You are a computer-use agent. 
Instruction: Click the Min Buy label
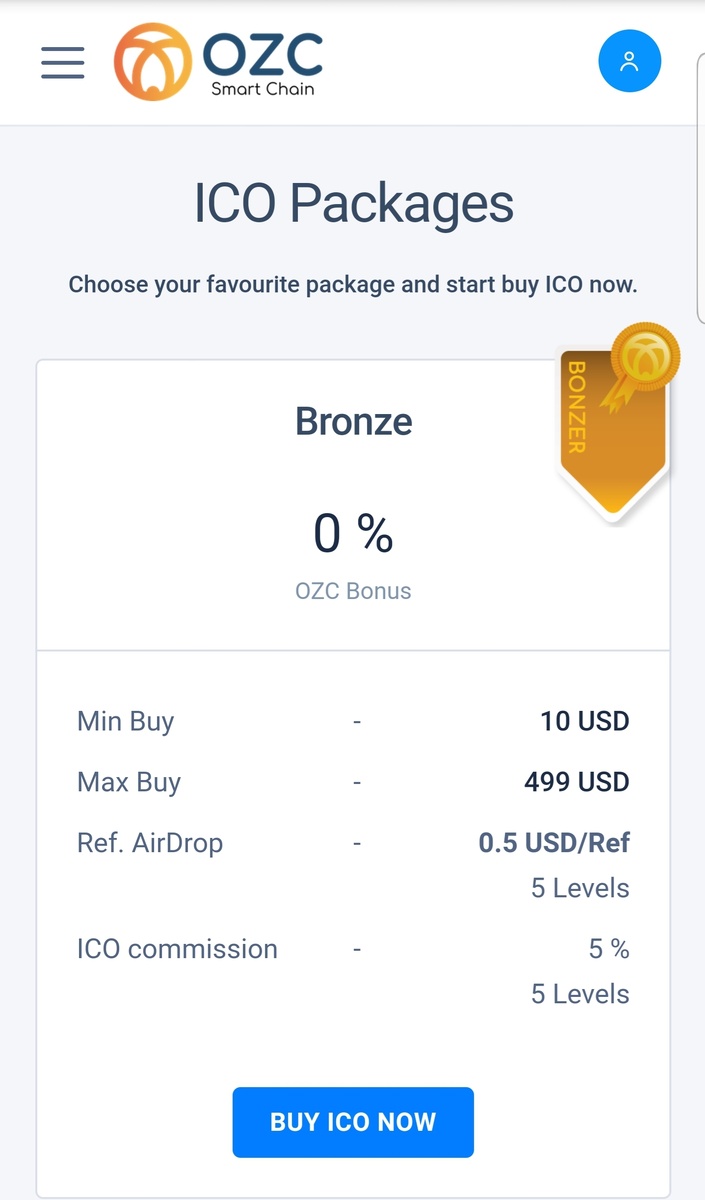125,721
